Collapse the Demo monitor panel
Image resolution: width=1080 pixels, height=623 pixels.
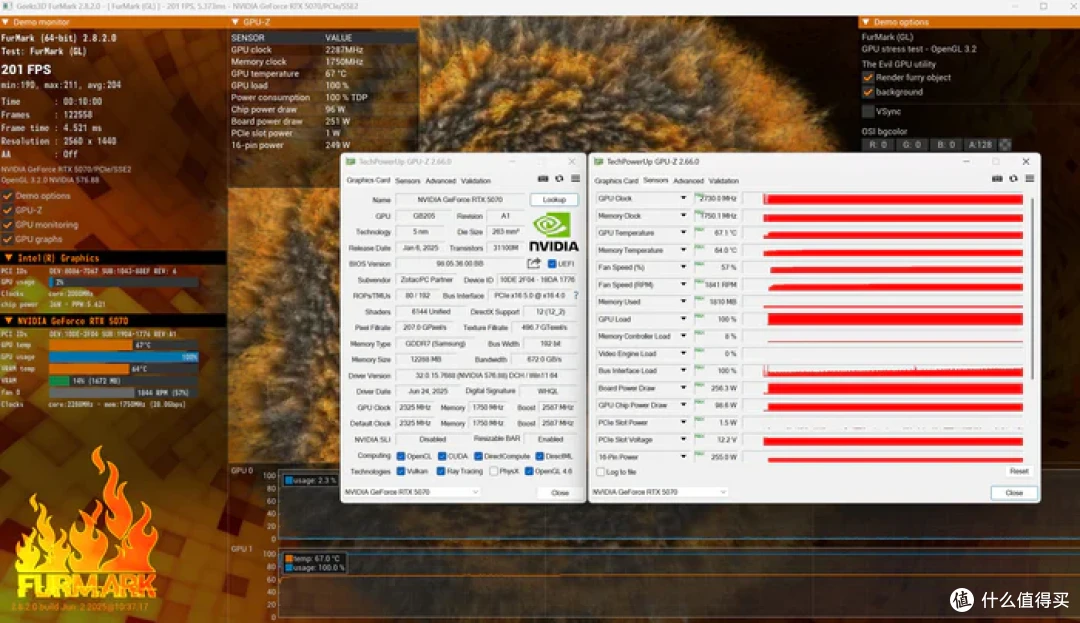click(x=6, y=22)
